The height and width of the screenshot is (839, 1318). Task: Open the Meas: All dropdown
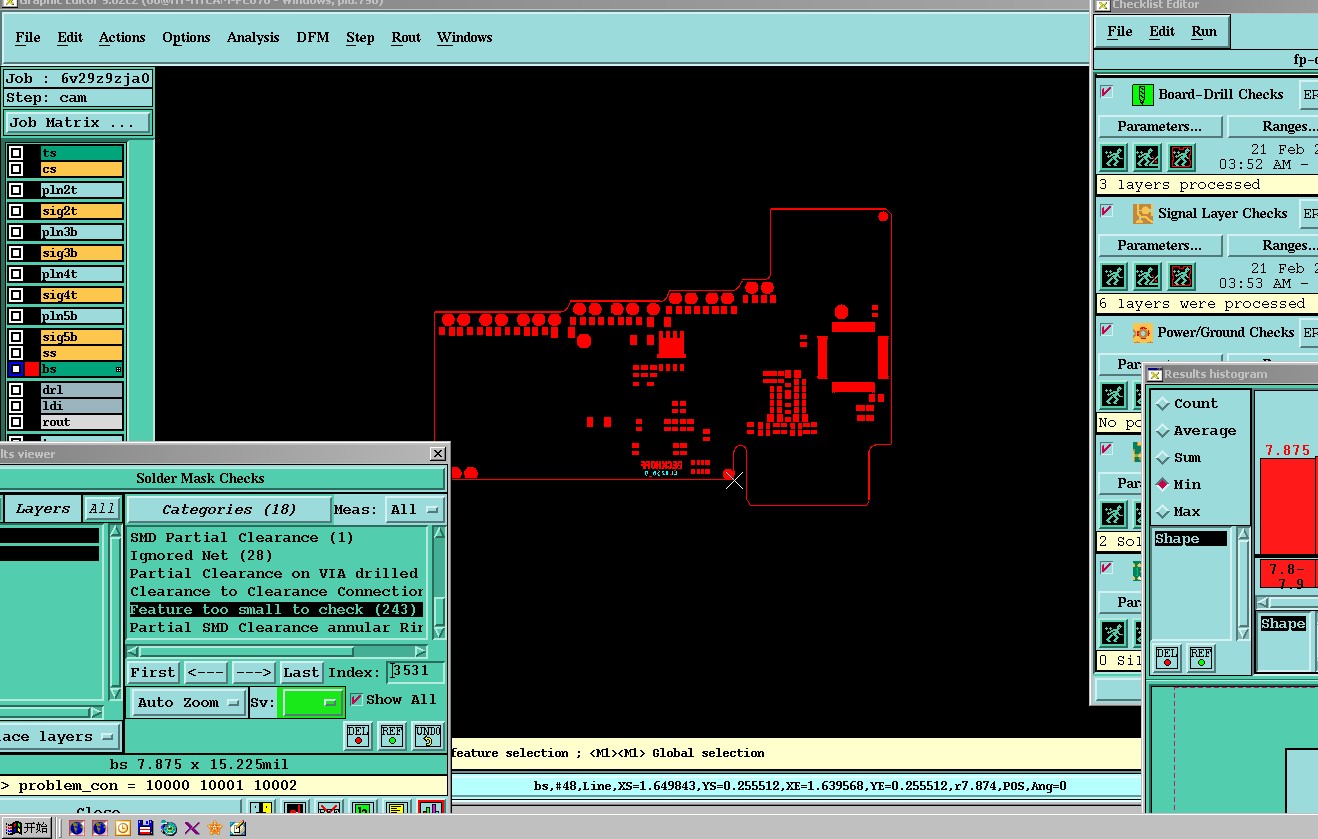pyautogui.click(x=416, y=510)
